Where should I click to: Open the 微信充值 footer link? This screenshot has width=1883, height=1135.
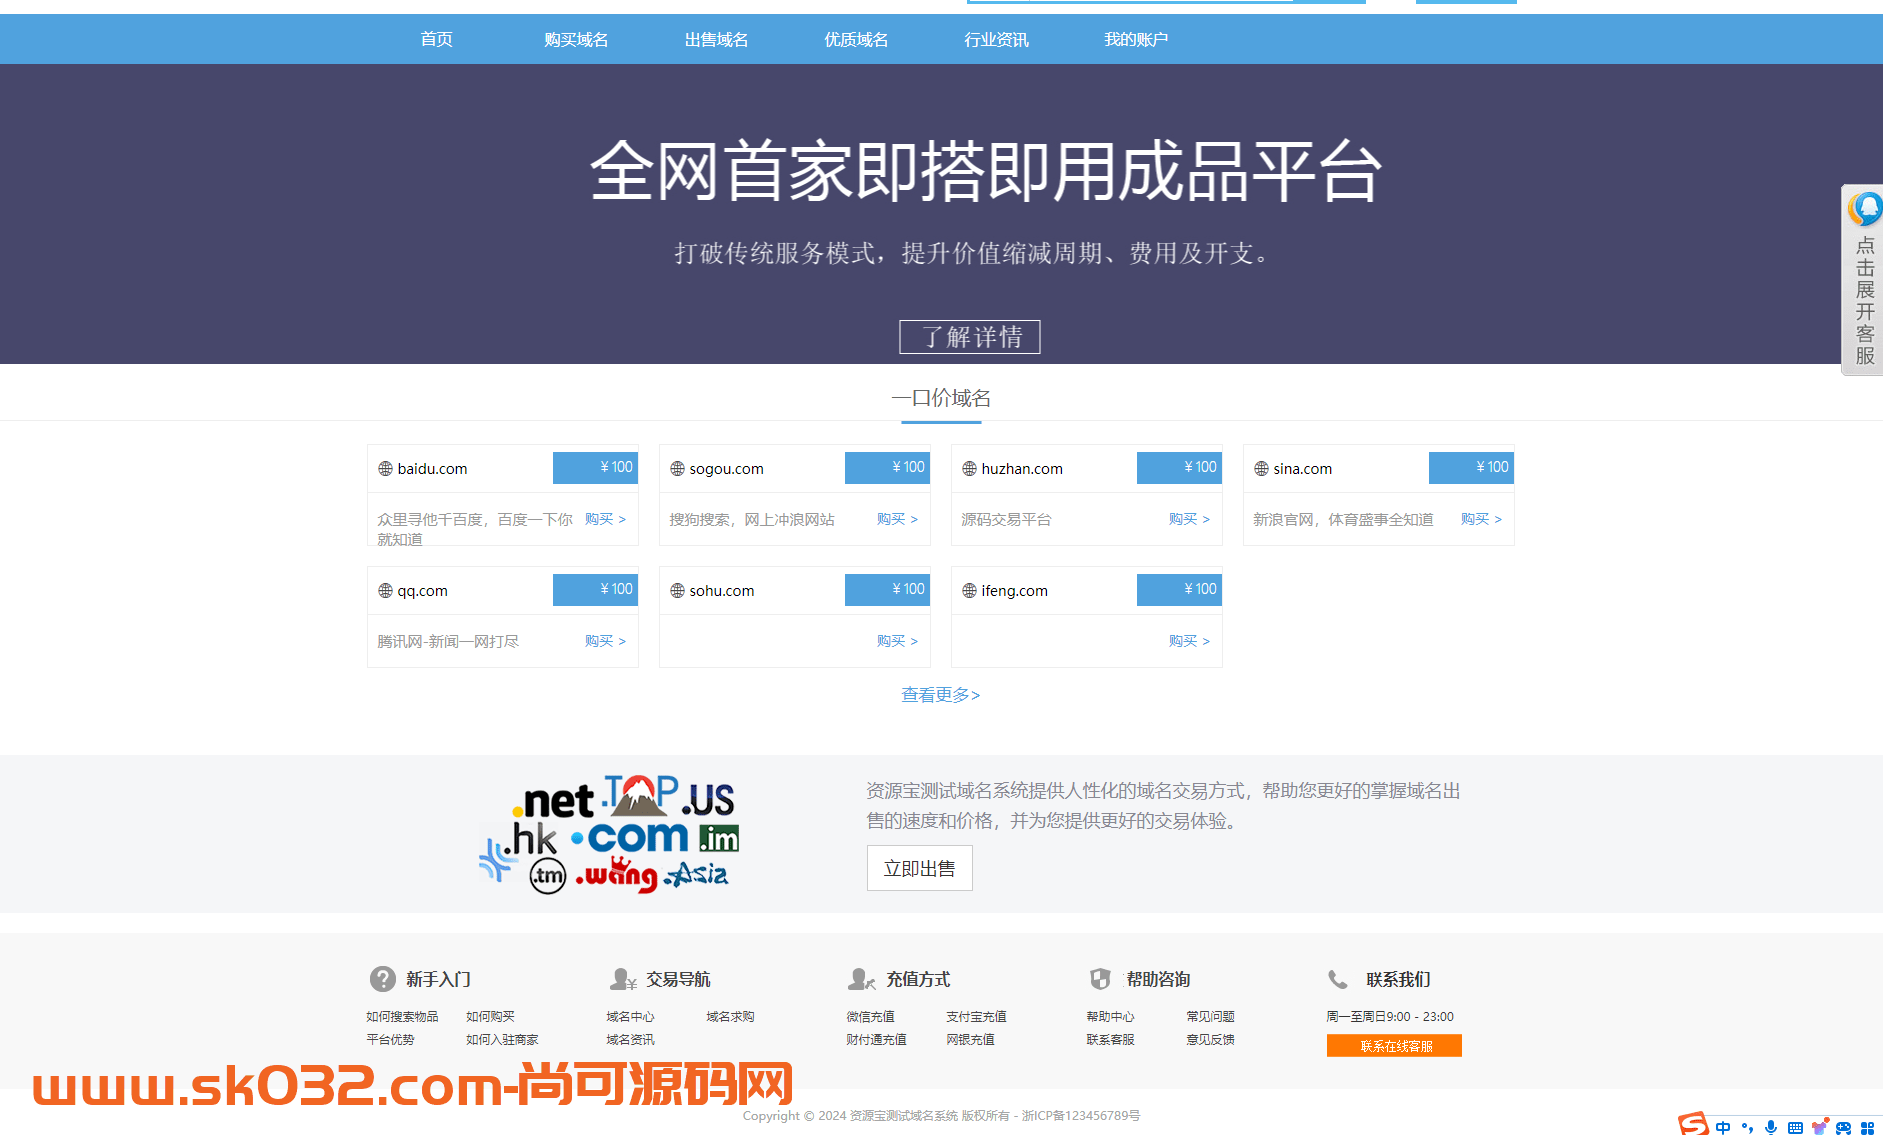click(x=870, y=1017)
